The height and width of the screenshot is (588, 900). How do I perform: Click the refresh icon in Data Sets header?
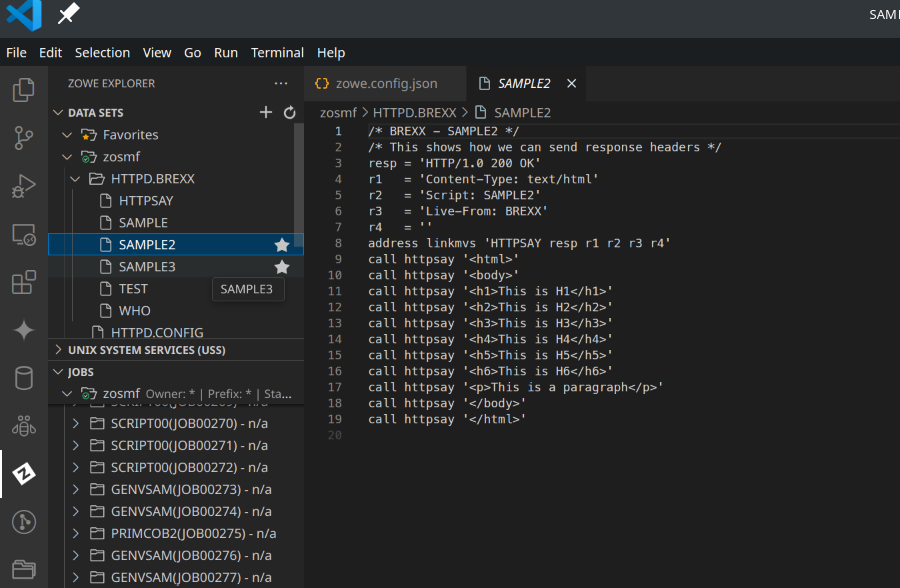click(290, 113)
